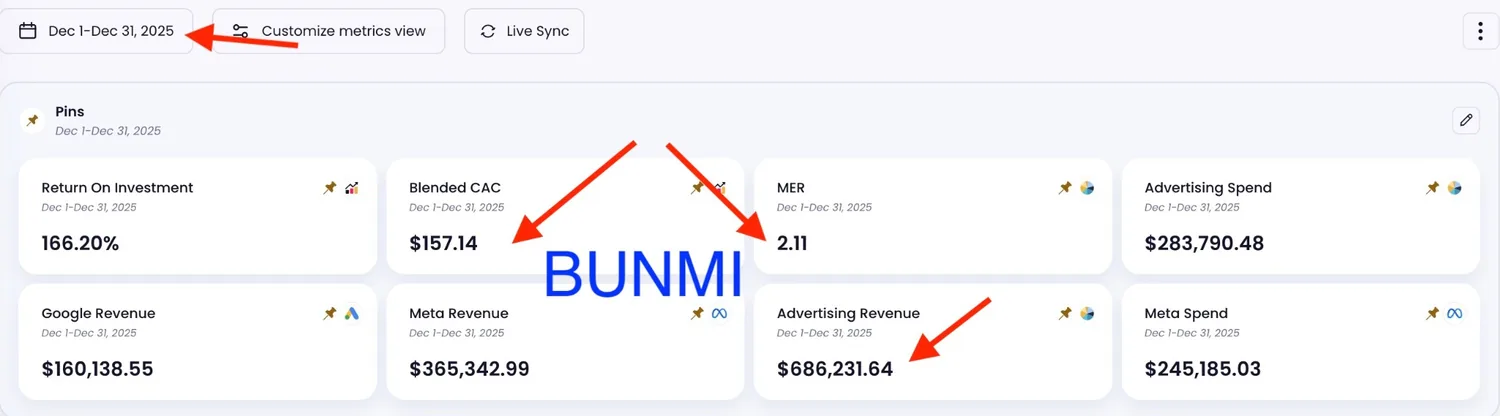The width and height of the screenshot is (1500, 416).
Task: Select the Meta Spend title
Action: click(x=1186, y=314)
